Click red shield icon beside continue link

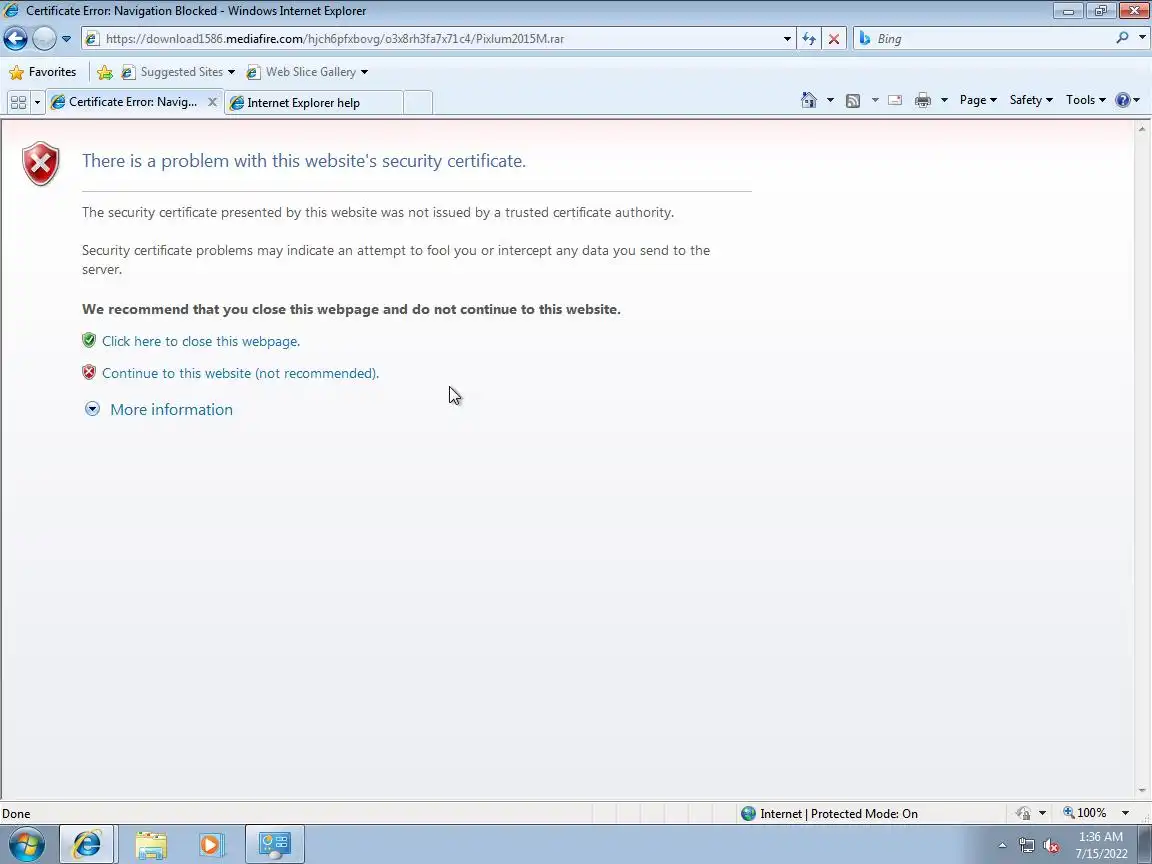pos(89,372)
